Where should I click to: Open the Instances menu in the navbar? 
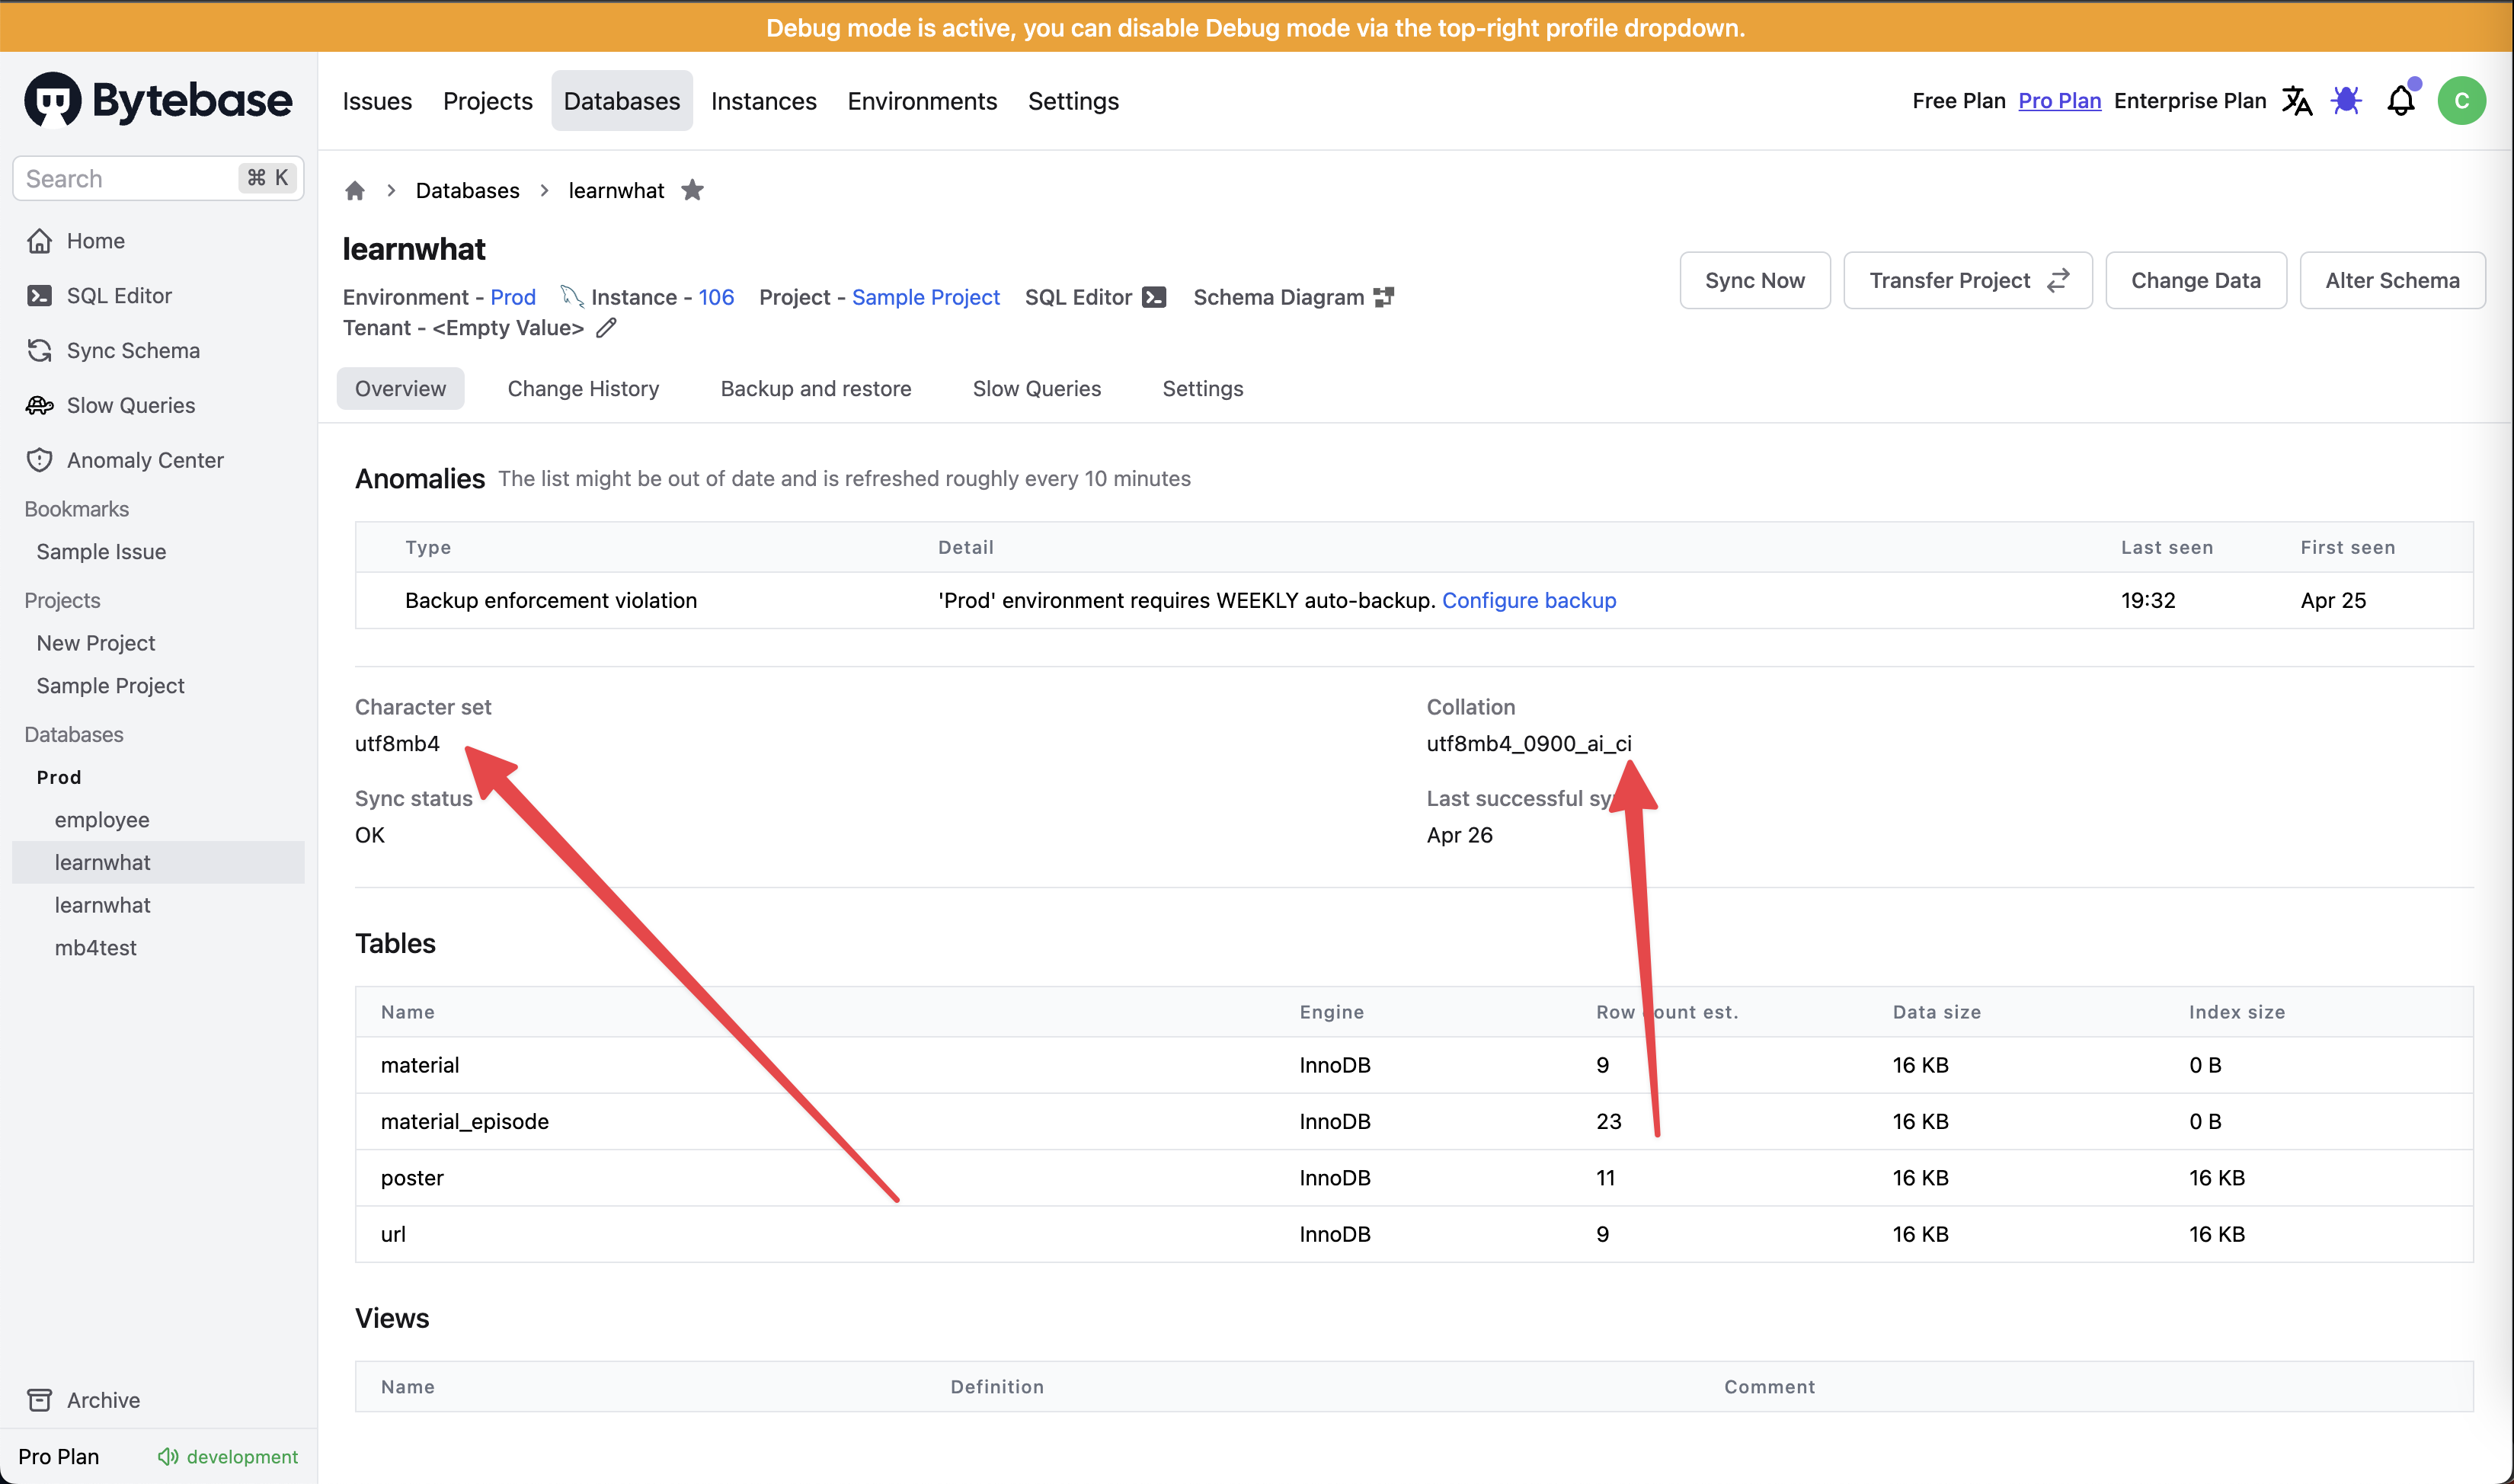click(x=763, y=100)
